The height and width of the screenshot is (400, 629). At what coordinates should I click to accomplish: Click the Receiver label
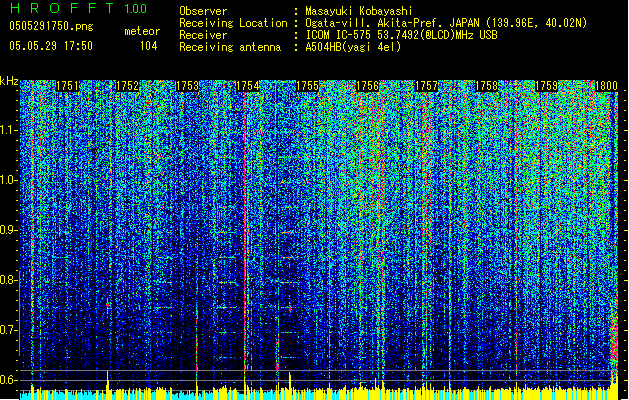pyautogui.click(x=203, y=35)
